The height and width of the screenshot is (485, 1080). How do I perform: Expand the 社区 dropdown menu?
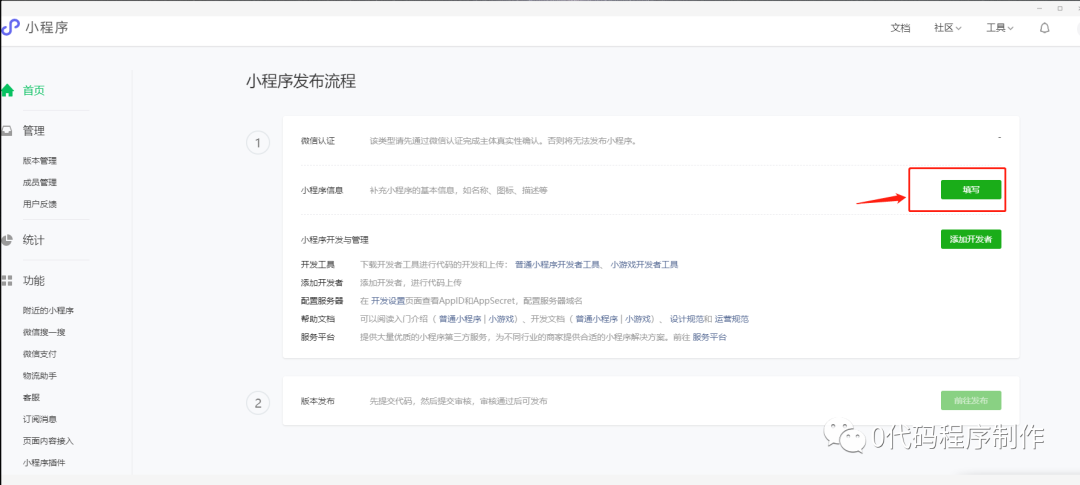947,28
